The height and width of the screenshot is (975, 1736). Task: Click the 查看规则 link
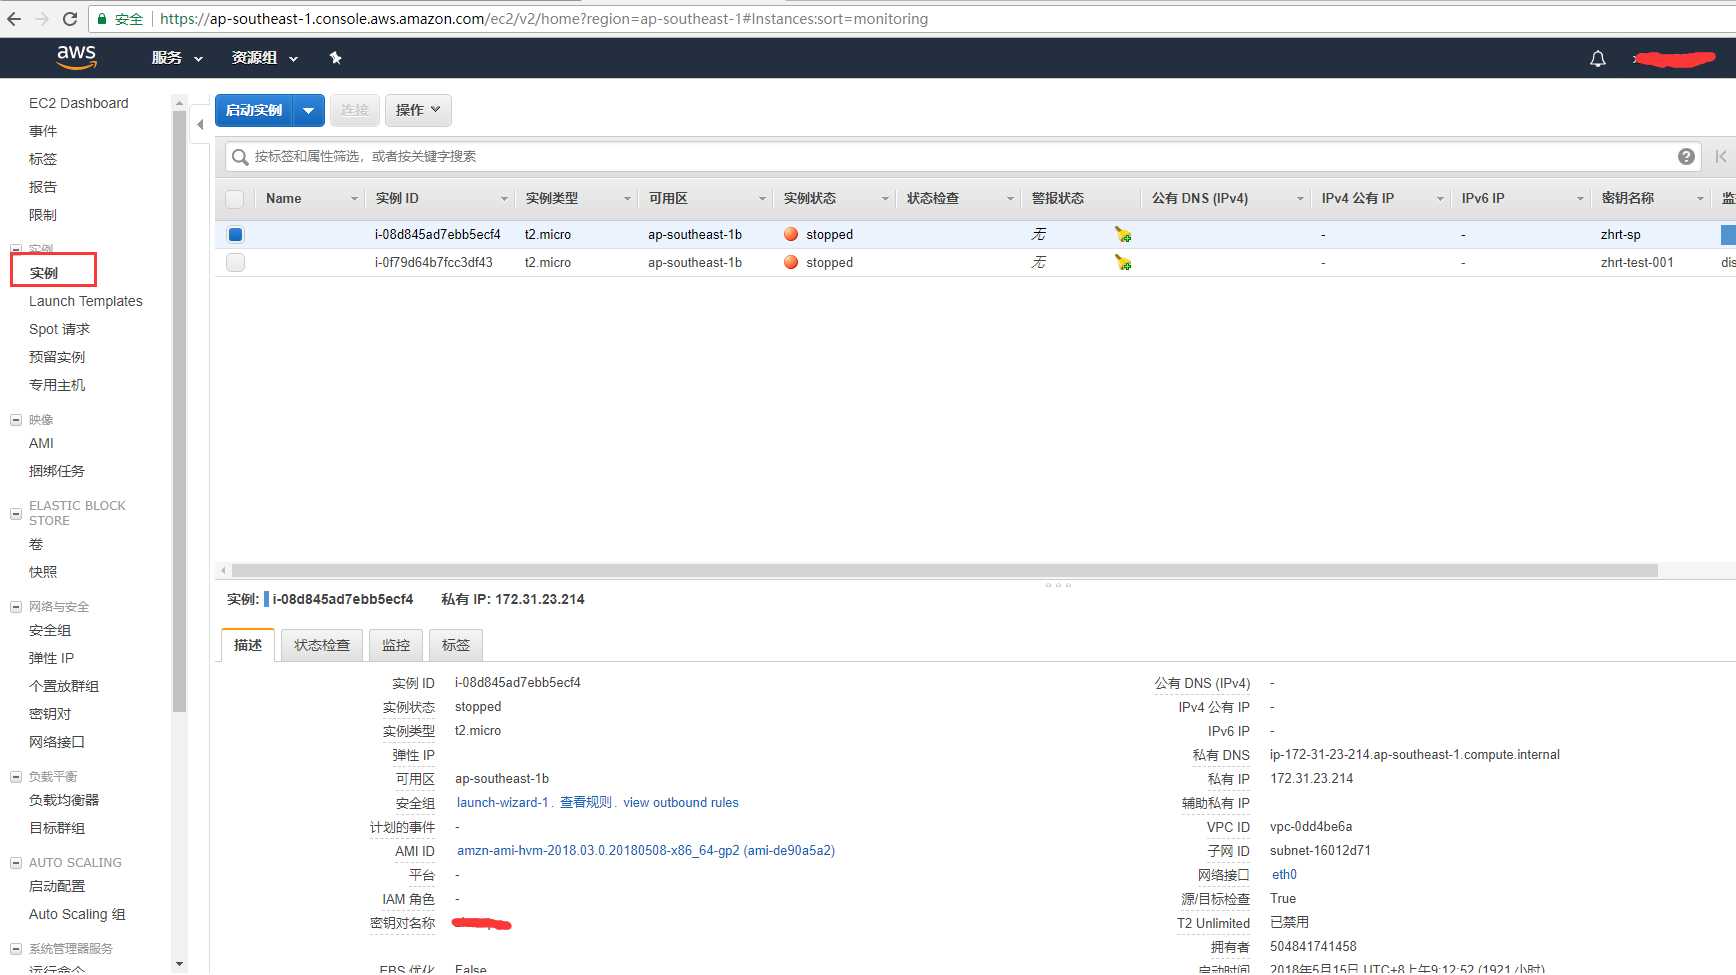pyautogui.click(x=585, y=803)
